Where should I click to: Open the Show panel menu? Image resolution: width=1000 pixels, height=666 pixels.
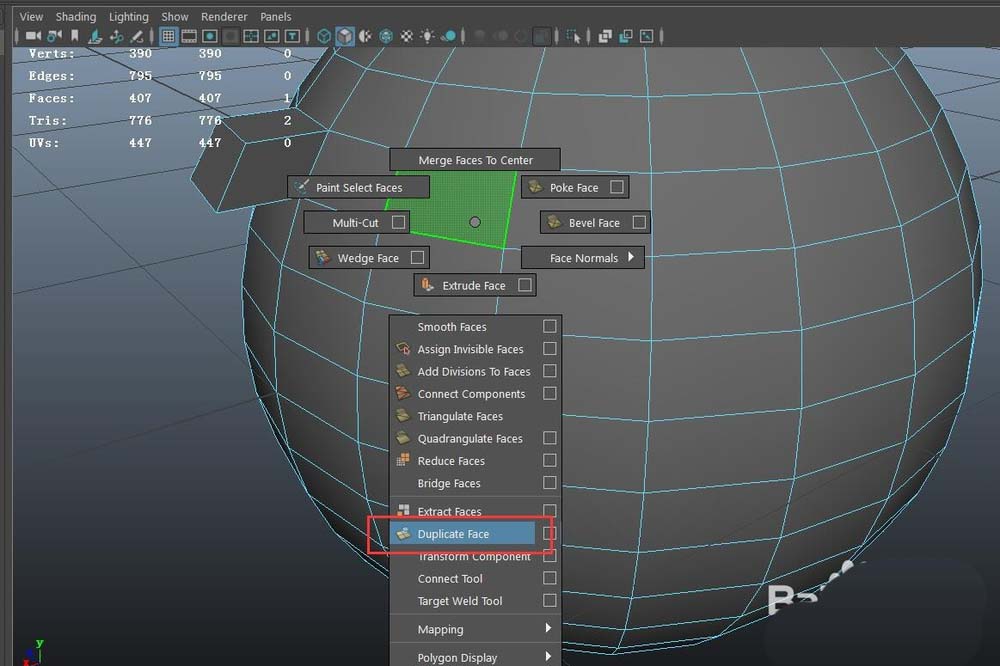[x=175, y=17]
